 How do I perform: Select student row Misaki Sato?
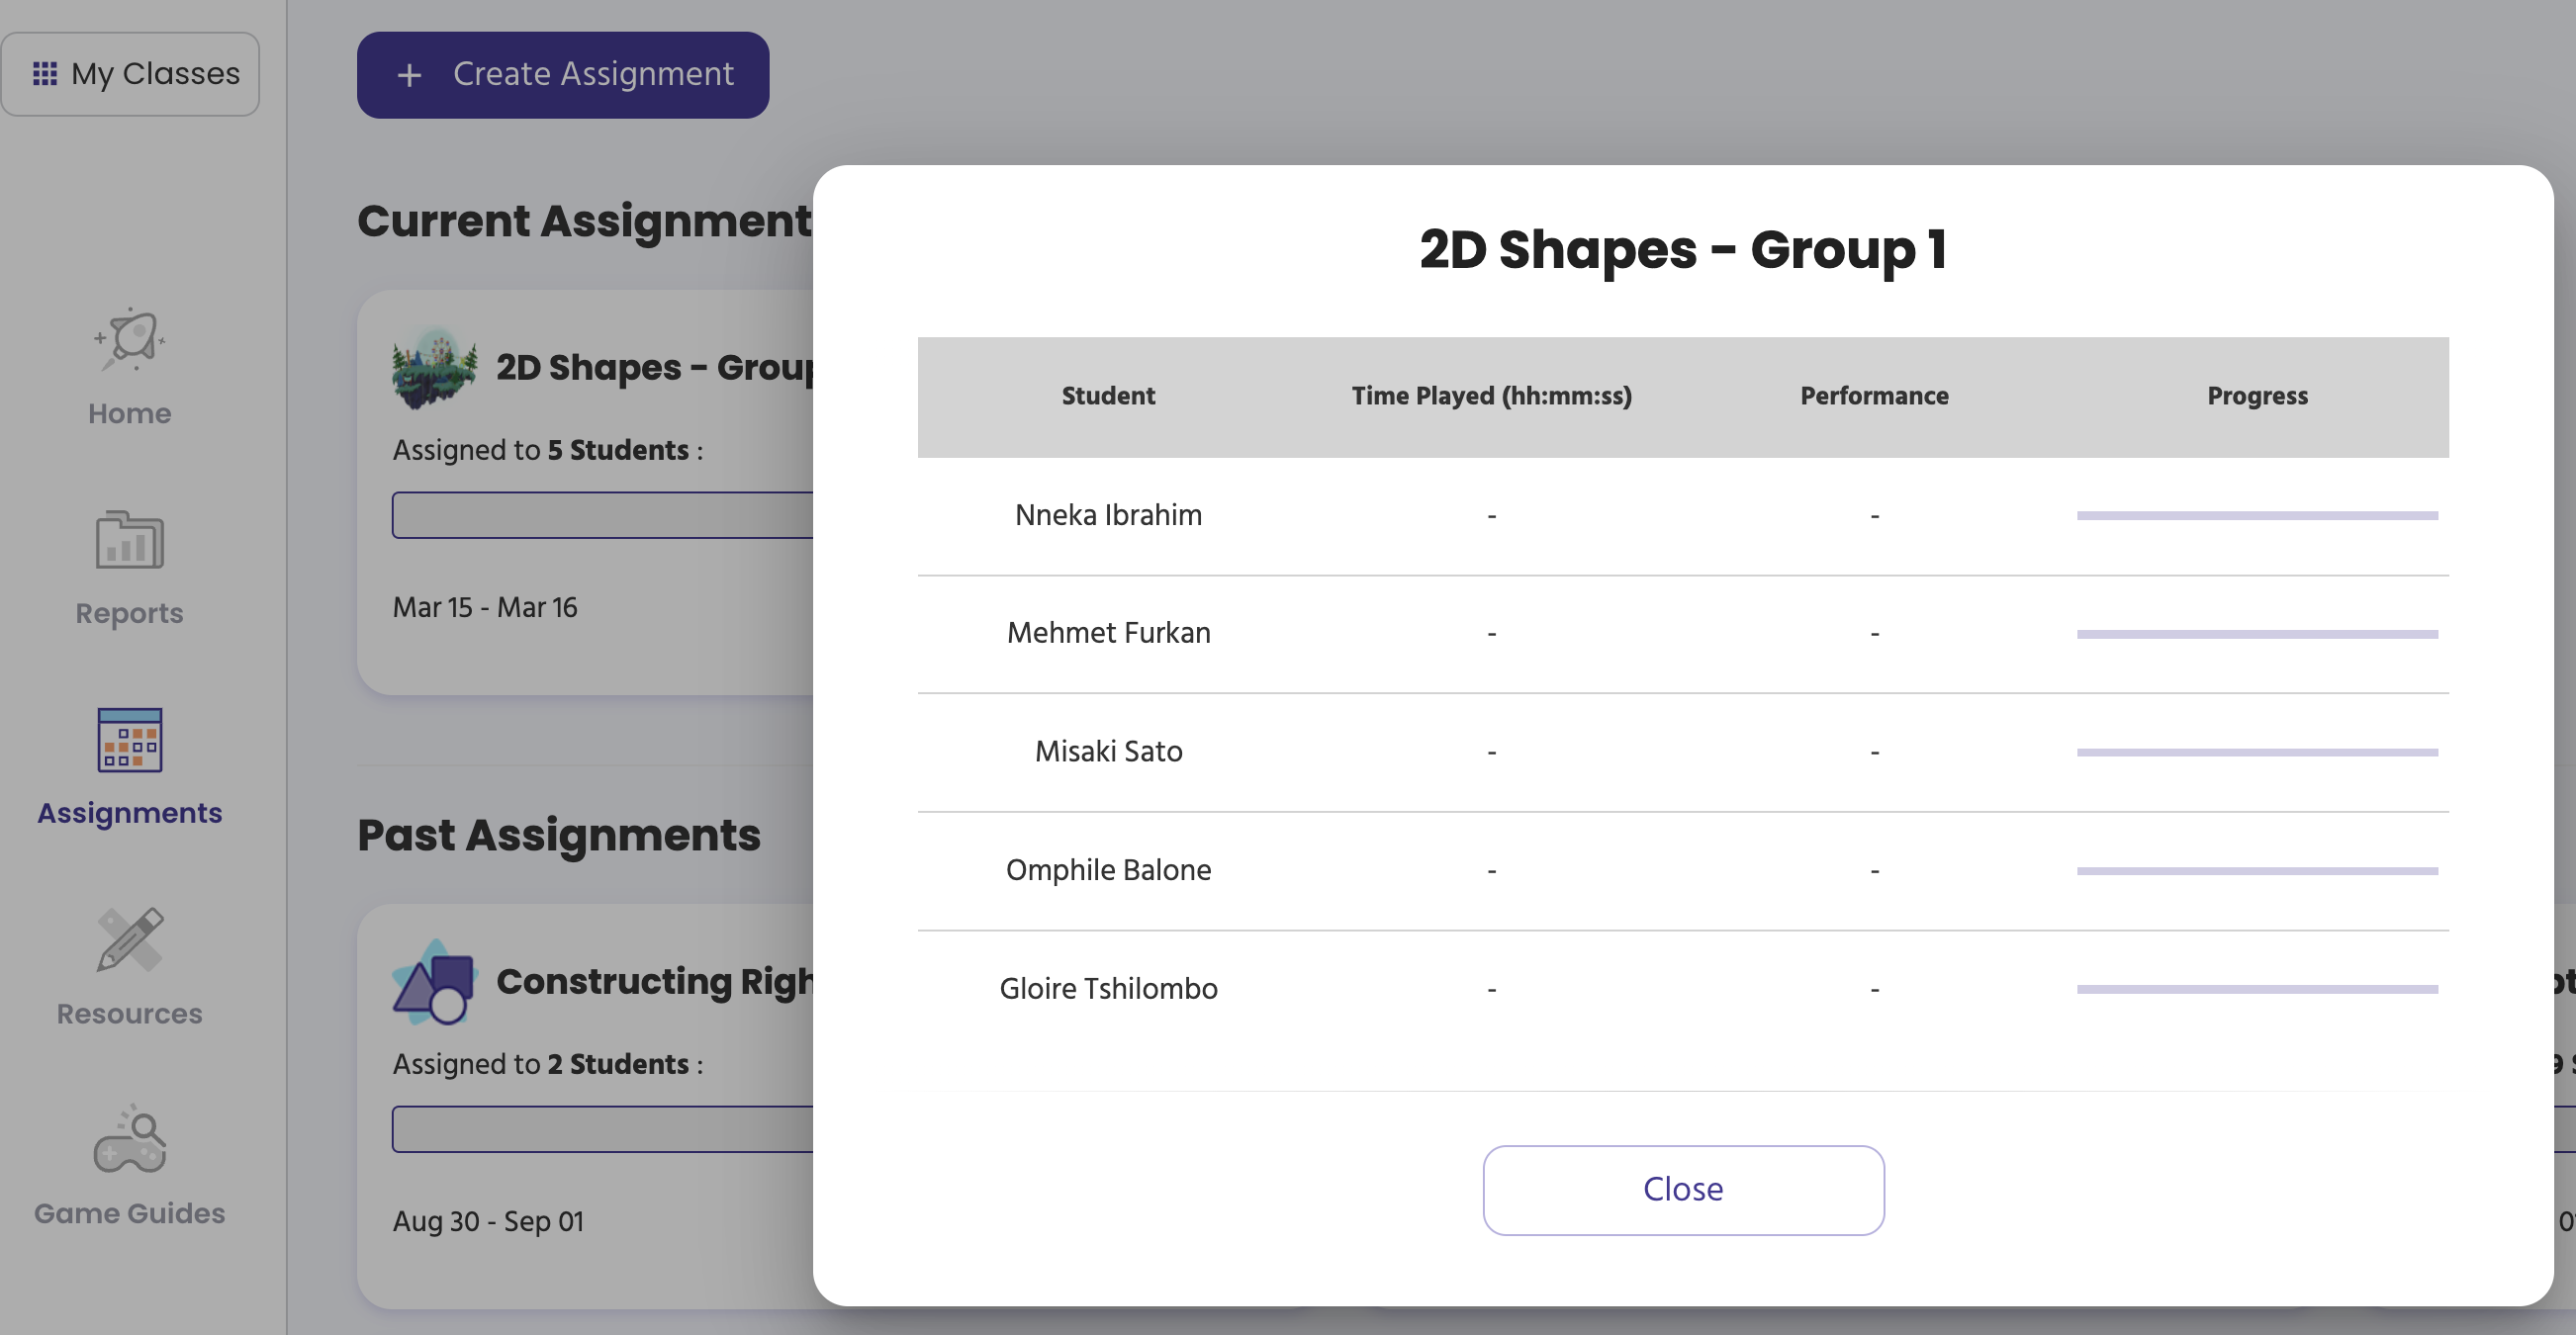point(1108,752)
